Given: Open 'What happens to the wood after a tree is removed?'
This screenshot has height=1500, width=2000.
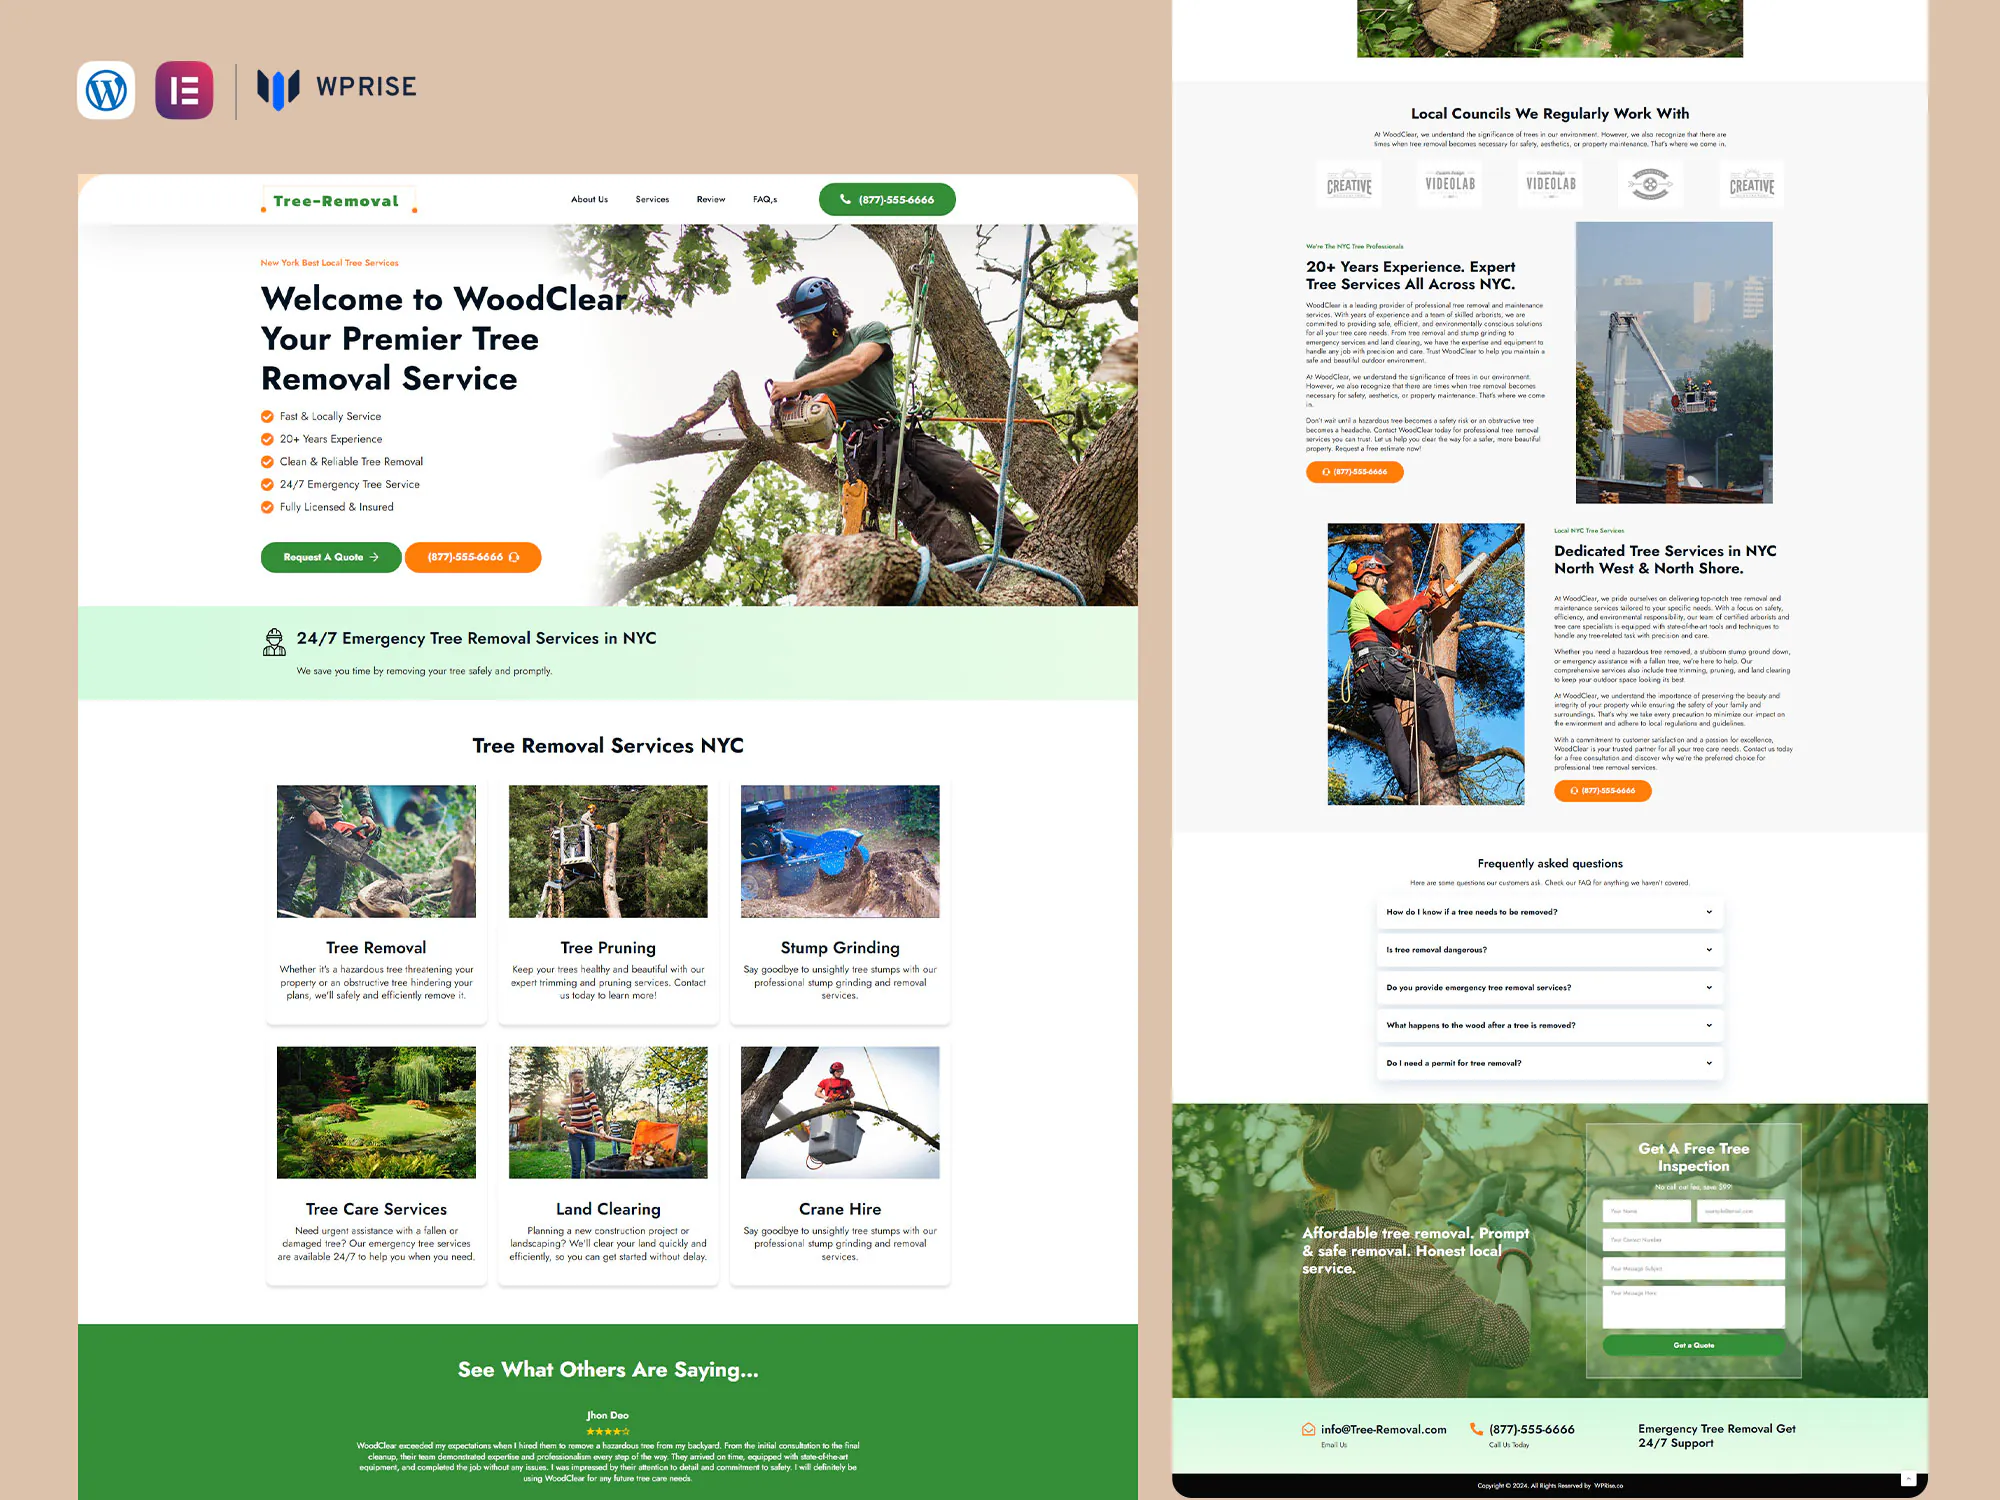Looking at the screenshot, I should (1549, 1025).
